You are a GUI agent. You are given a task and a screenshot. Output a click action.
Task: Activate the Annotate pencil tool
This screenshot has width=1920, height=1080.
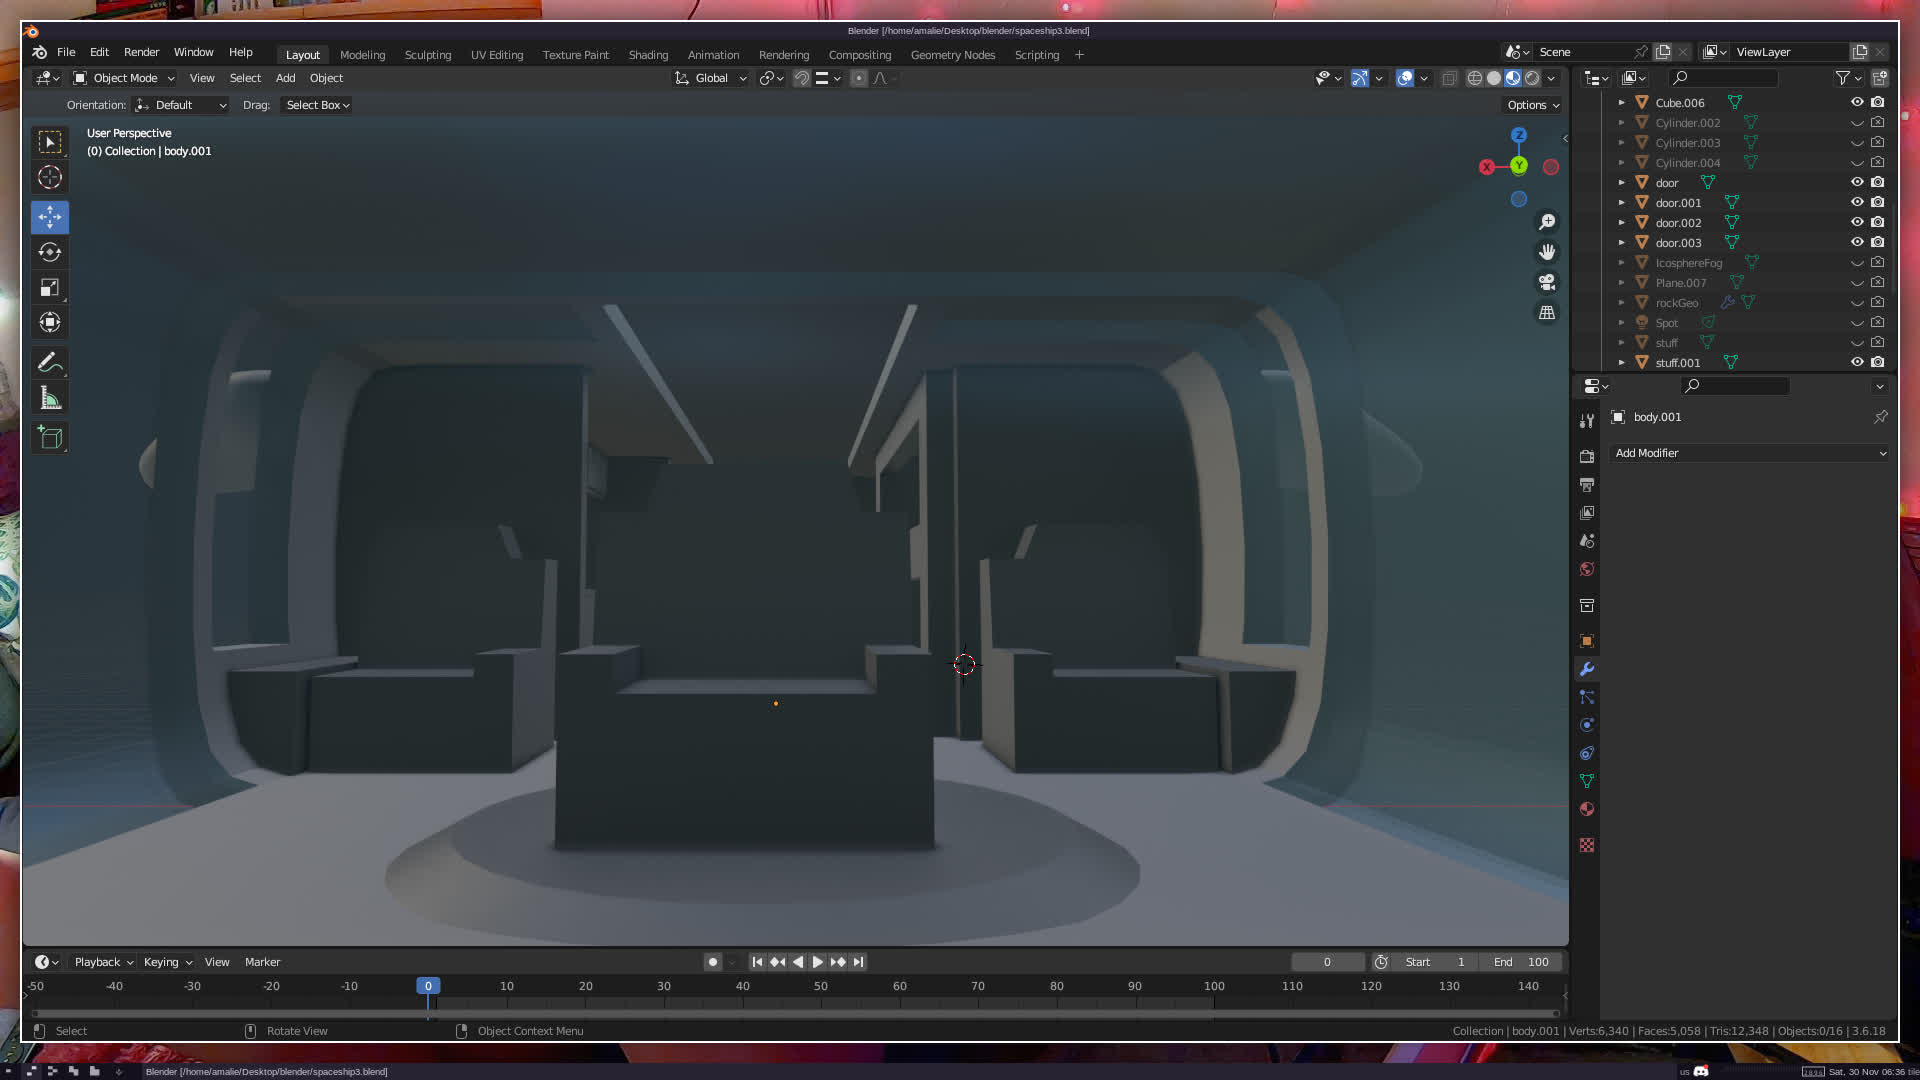[50, 363]
